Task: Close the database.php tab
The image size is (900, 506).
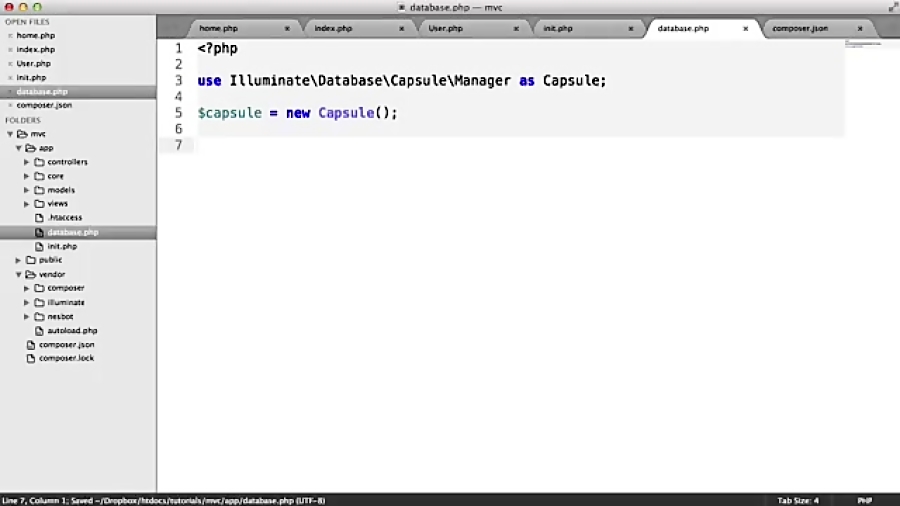Action: tap(745, 28)
